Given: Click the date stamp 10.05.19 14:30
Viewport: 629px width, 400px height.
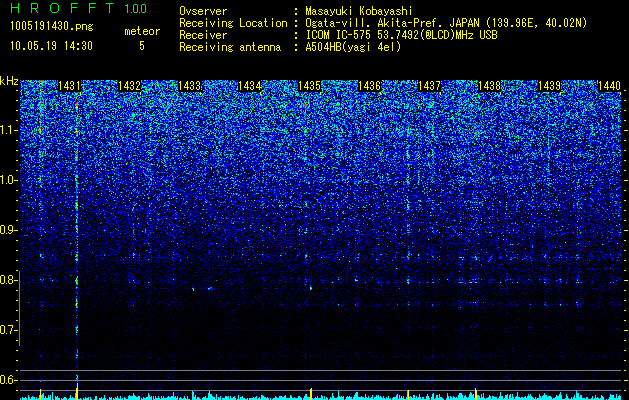Looking at the screenshot, I should tap(51, 46).
